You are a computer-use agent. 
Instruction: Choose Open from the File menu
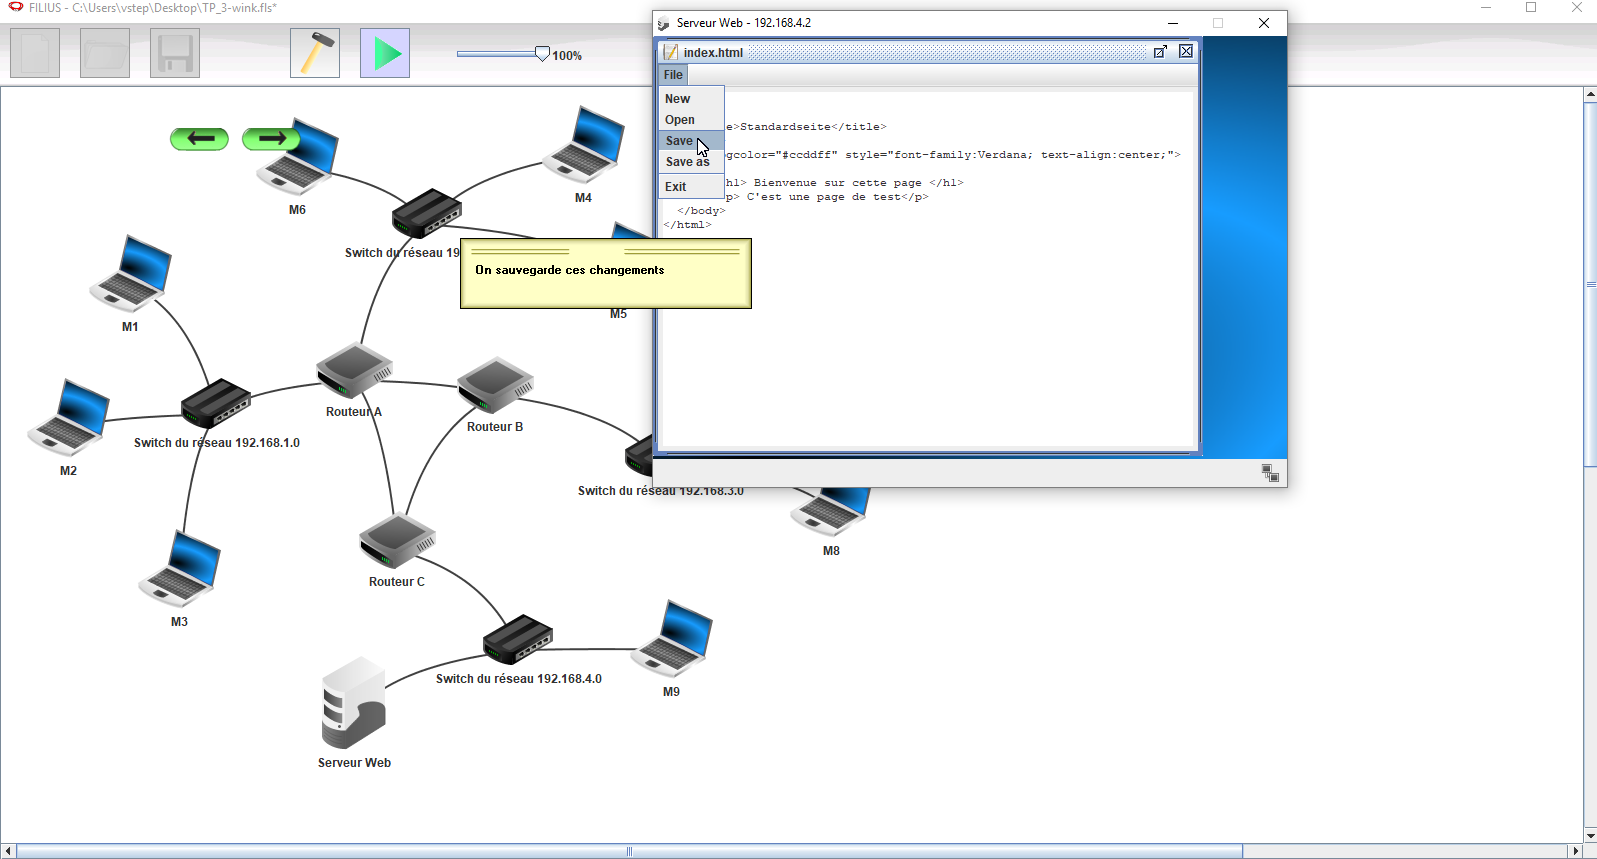pyautogui.click(x=690, y=120)
